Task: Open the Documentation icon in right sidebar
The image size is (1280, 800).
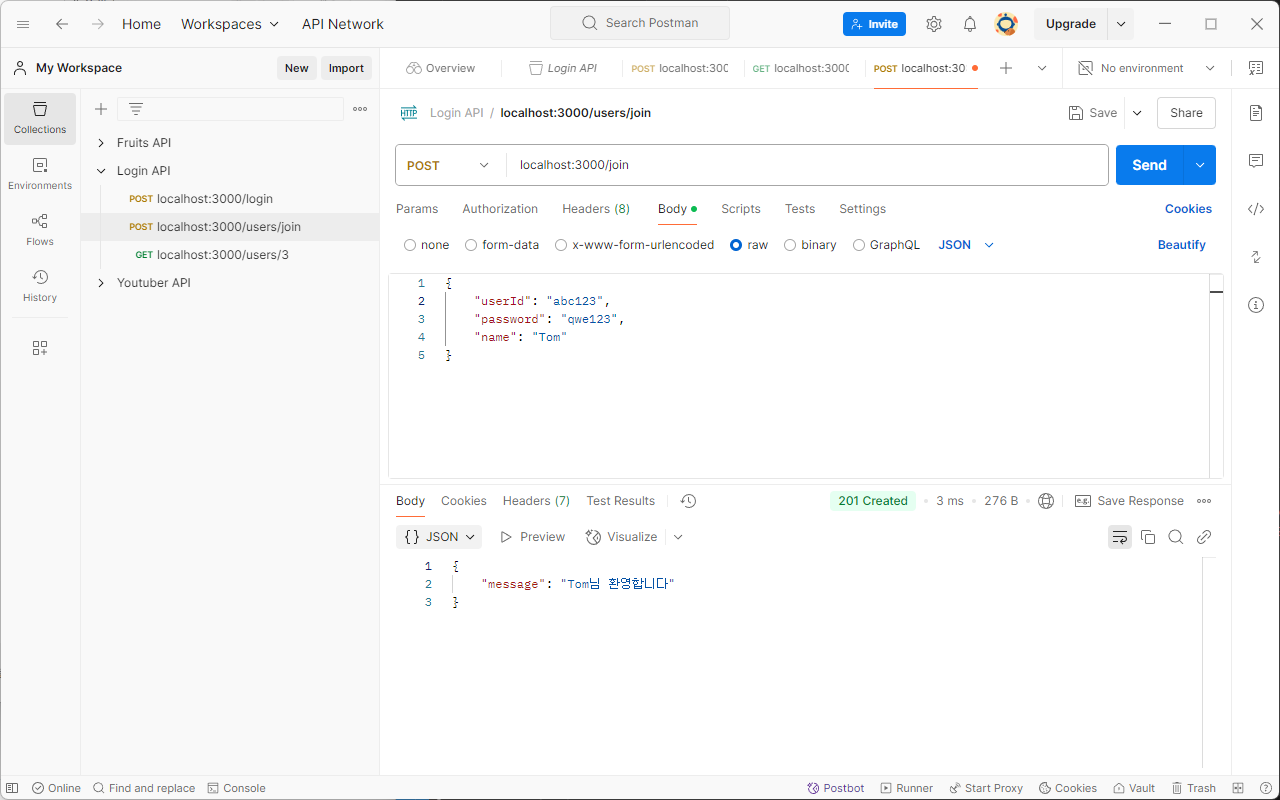Action: (1256, 113)
